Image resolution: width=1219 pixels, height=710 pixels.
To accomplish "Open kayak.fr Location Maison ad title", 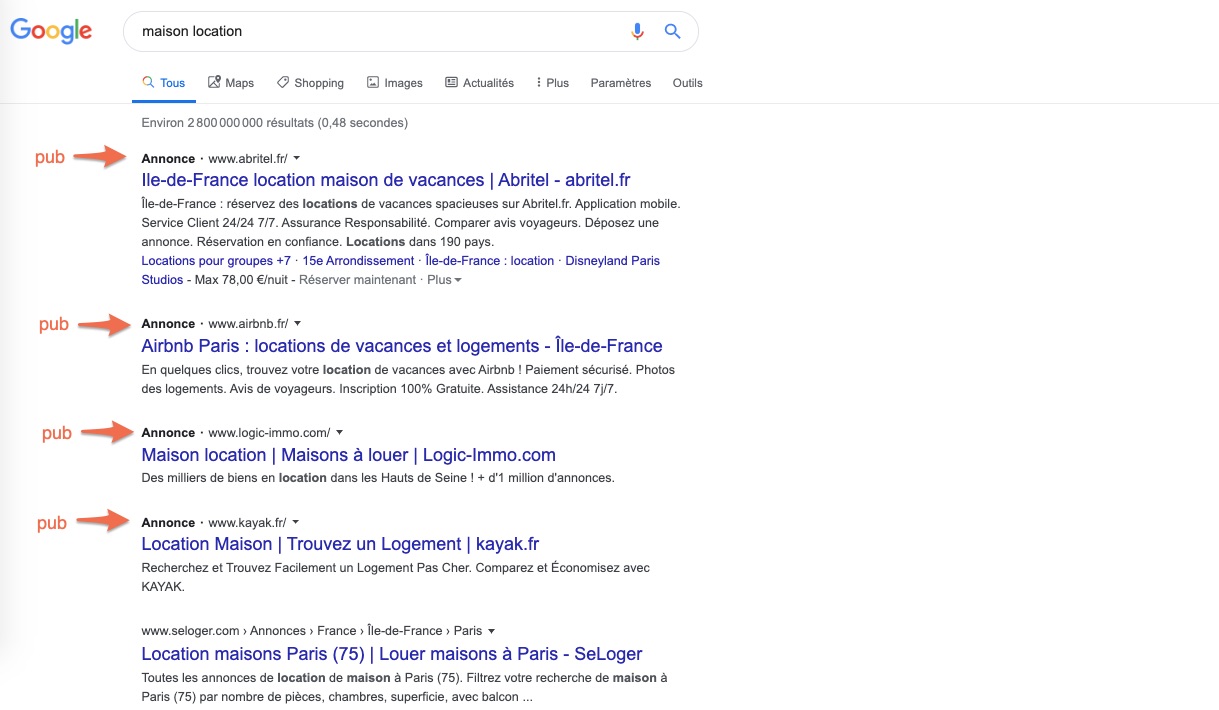I will pos(340,544).
